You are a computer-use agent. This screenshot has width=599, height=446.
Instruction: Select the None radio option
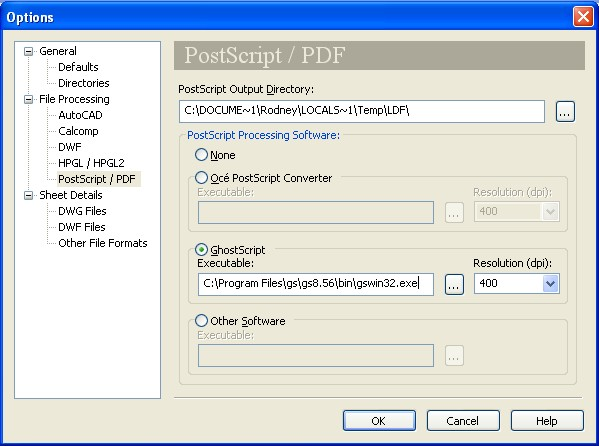[x=201, y=155]
